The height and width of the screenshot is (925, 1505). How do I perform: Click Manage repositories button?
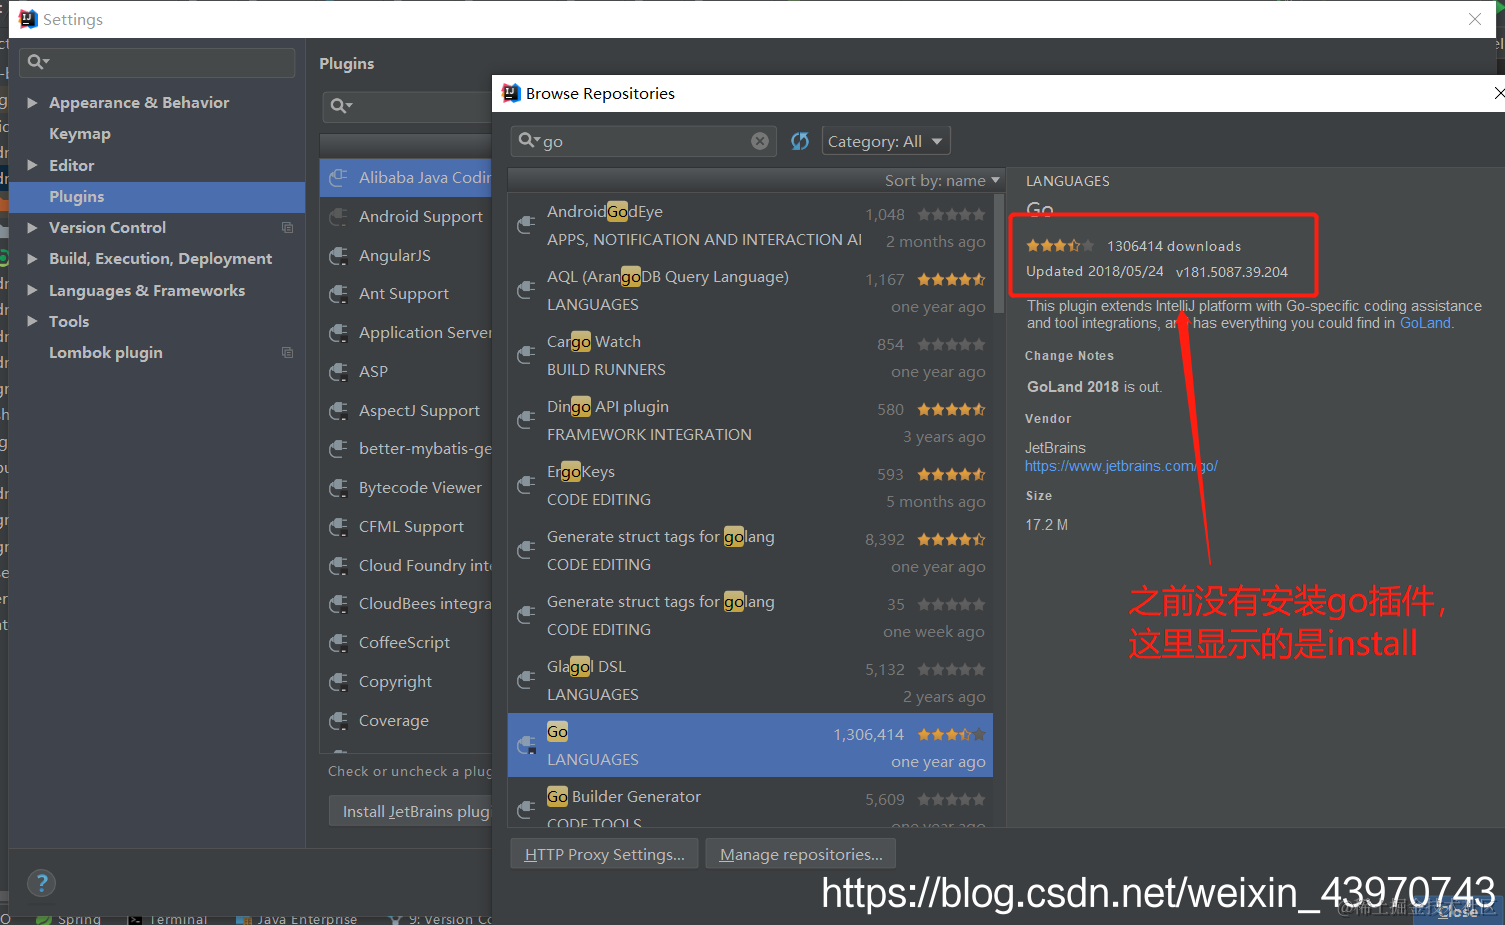(x=800, y=854)
